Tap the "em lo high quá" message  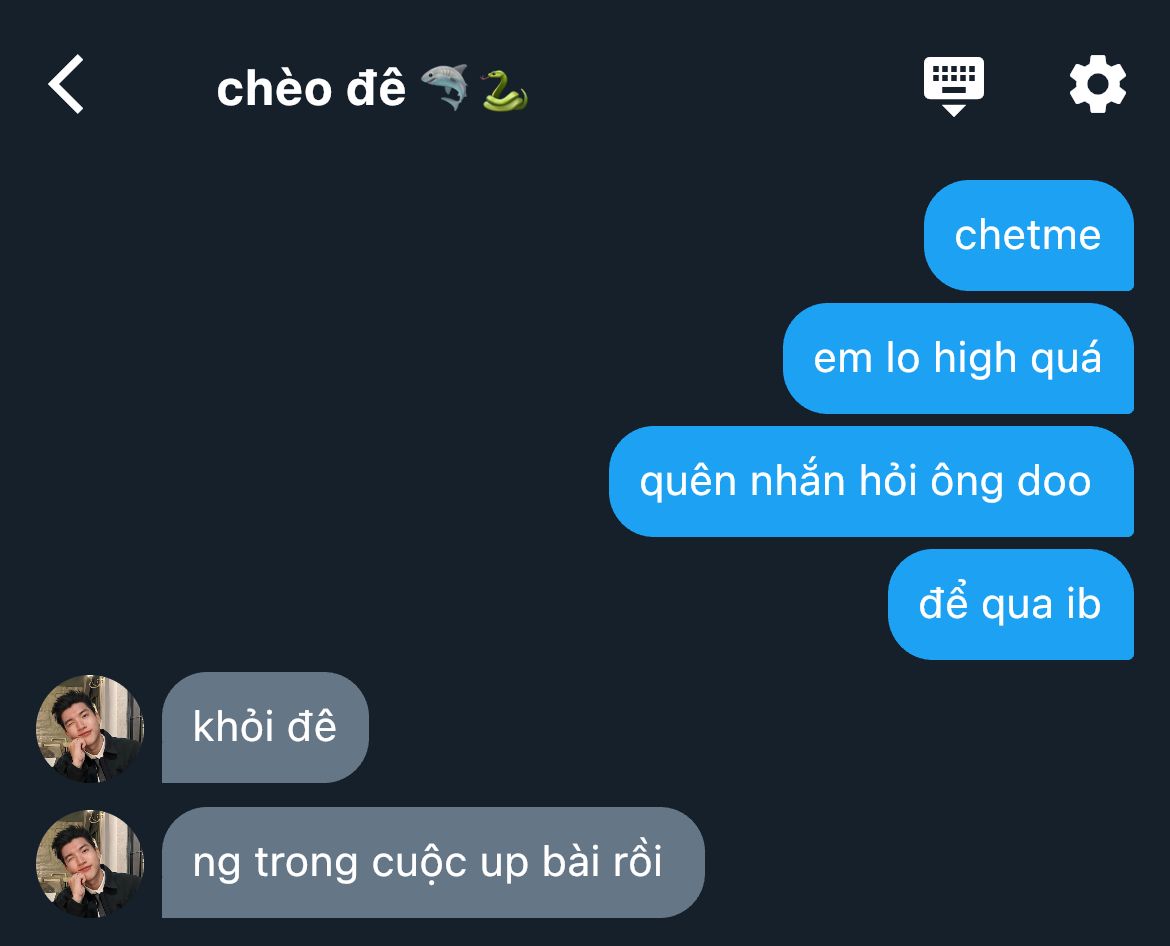pos(958,358)
